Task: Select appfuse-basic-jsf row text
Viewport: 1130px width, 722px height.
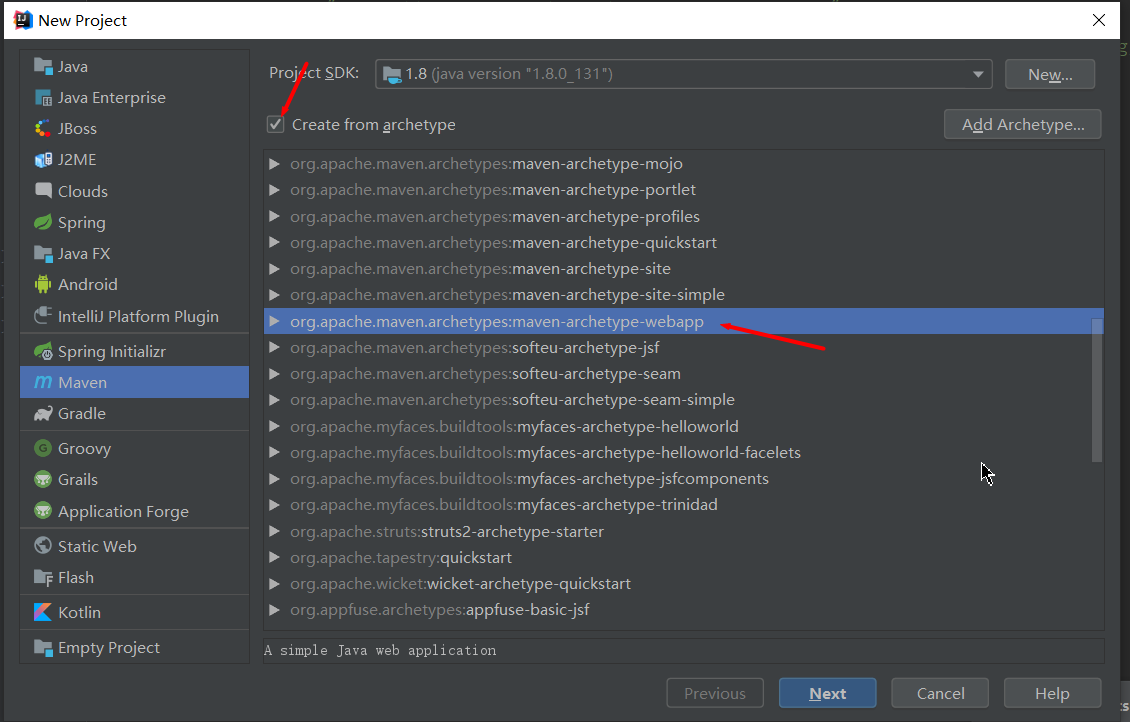Action: click(x=440, y=610)
